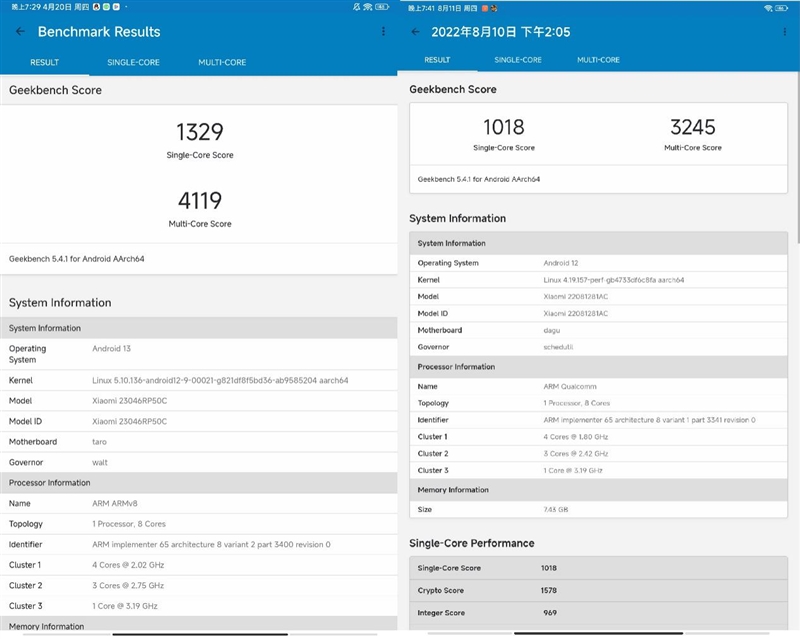Open SINGLE-CORE tab under 2022年8月10日 header

(x=518, y=60)
